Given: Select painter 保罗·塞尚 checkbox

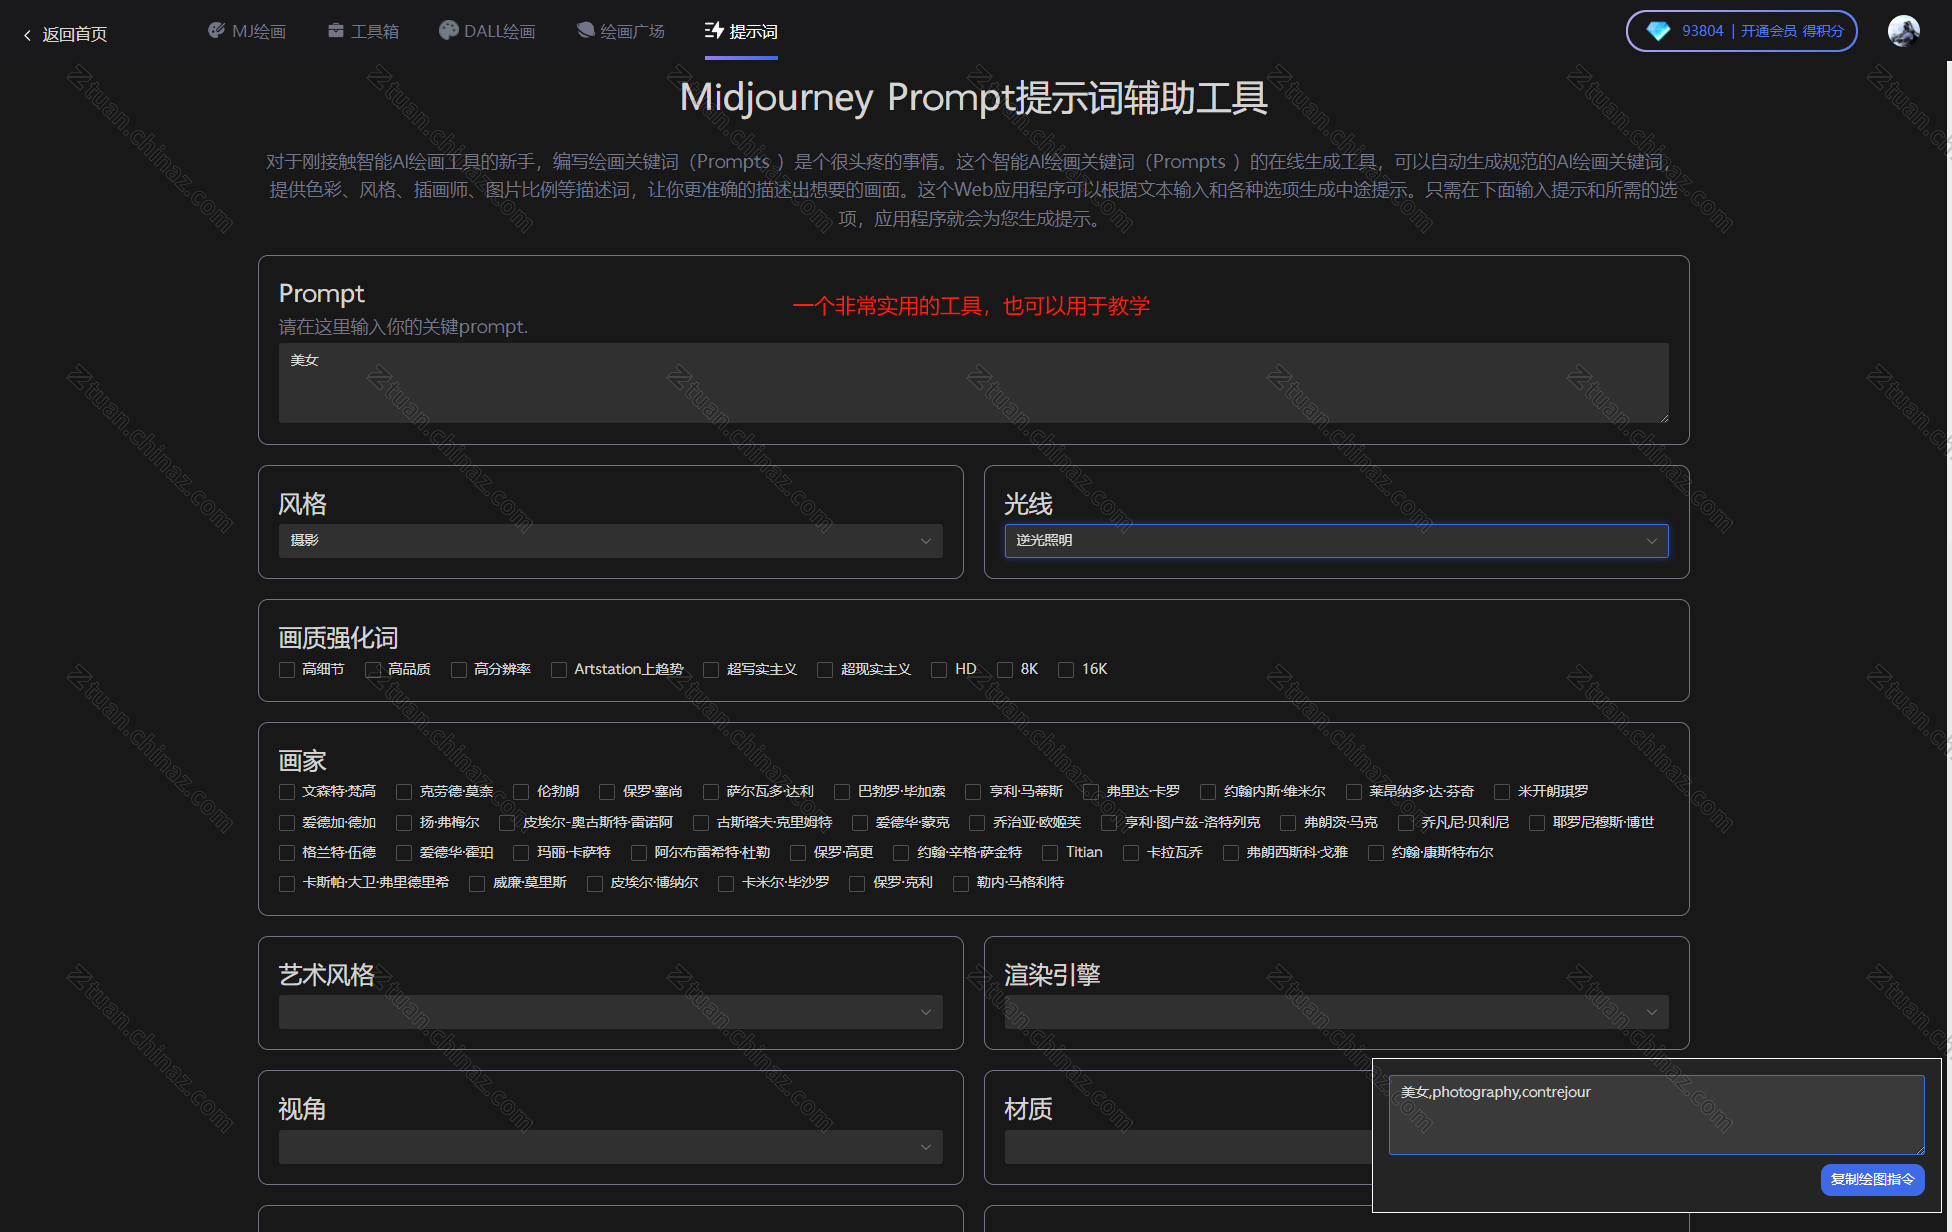Looking at the screenshot, I should 607,792.
